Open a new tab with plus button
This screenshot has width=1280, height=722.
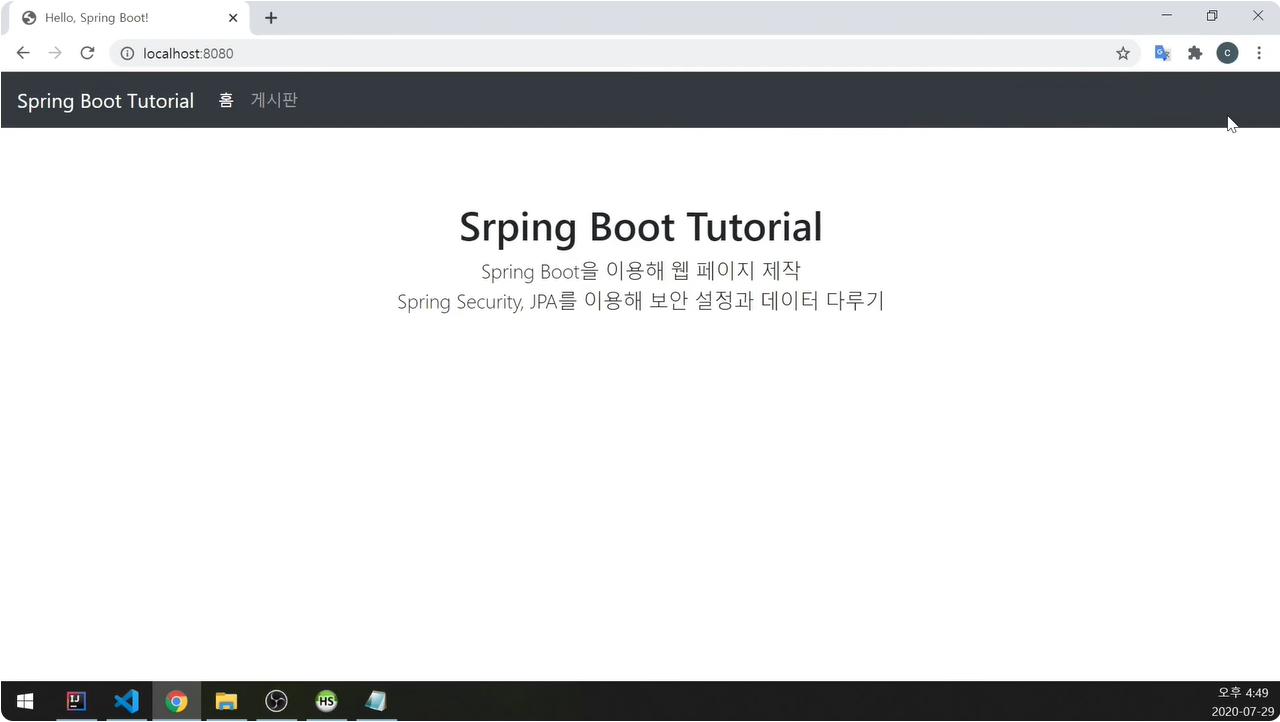271,18
